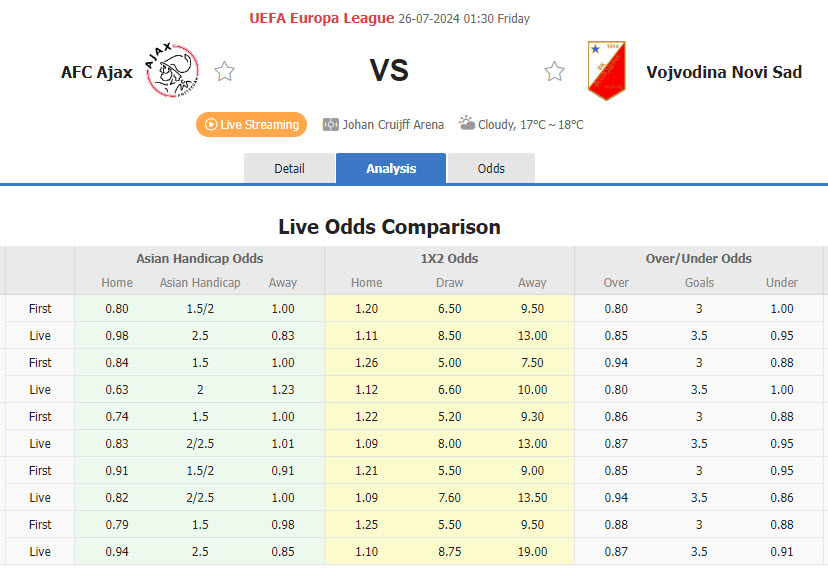The width and height of the screenshot is (828, 579).
Task: Open the Odds tab
Action: click(491, 168)
